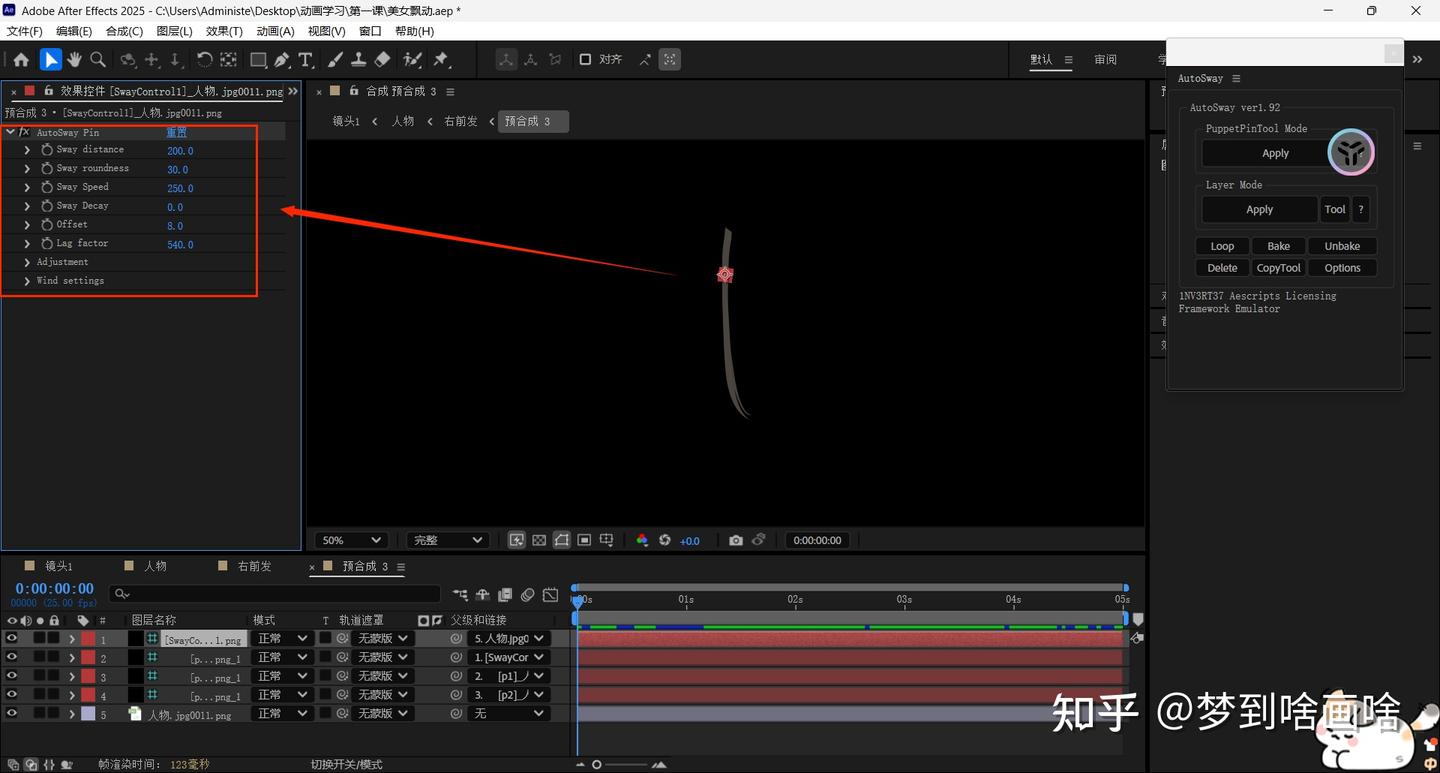
Task: Click the Bake button in AutoSway
Action: click(1278, 246)
